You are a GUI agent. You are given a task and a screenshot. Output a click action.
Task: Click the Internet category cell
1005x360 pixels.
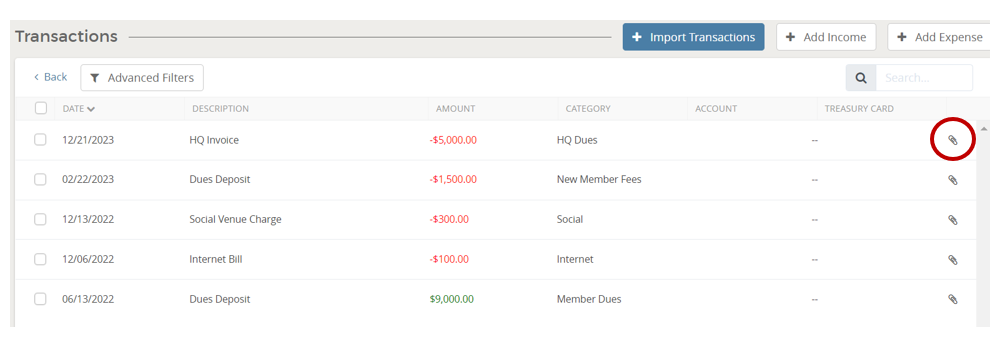tap(575, 259)
